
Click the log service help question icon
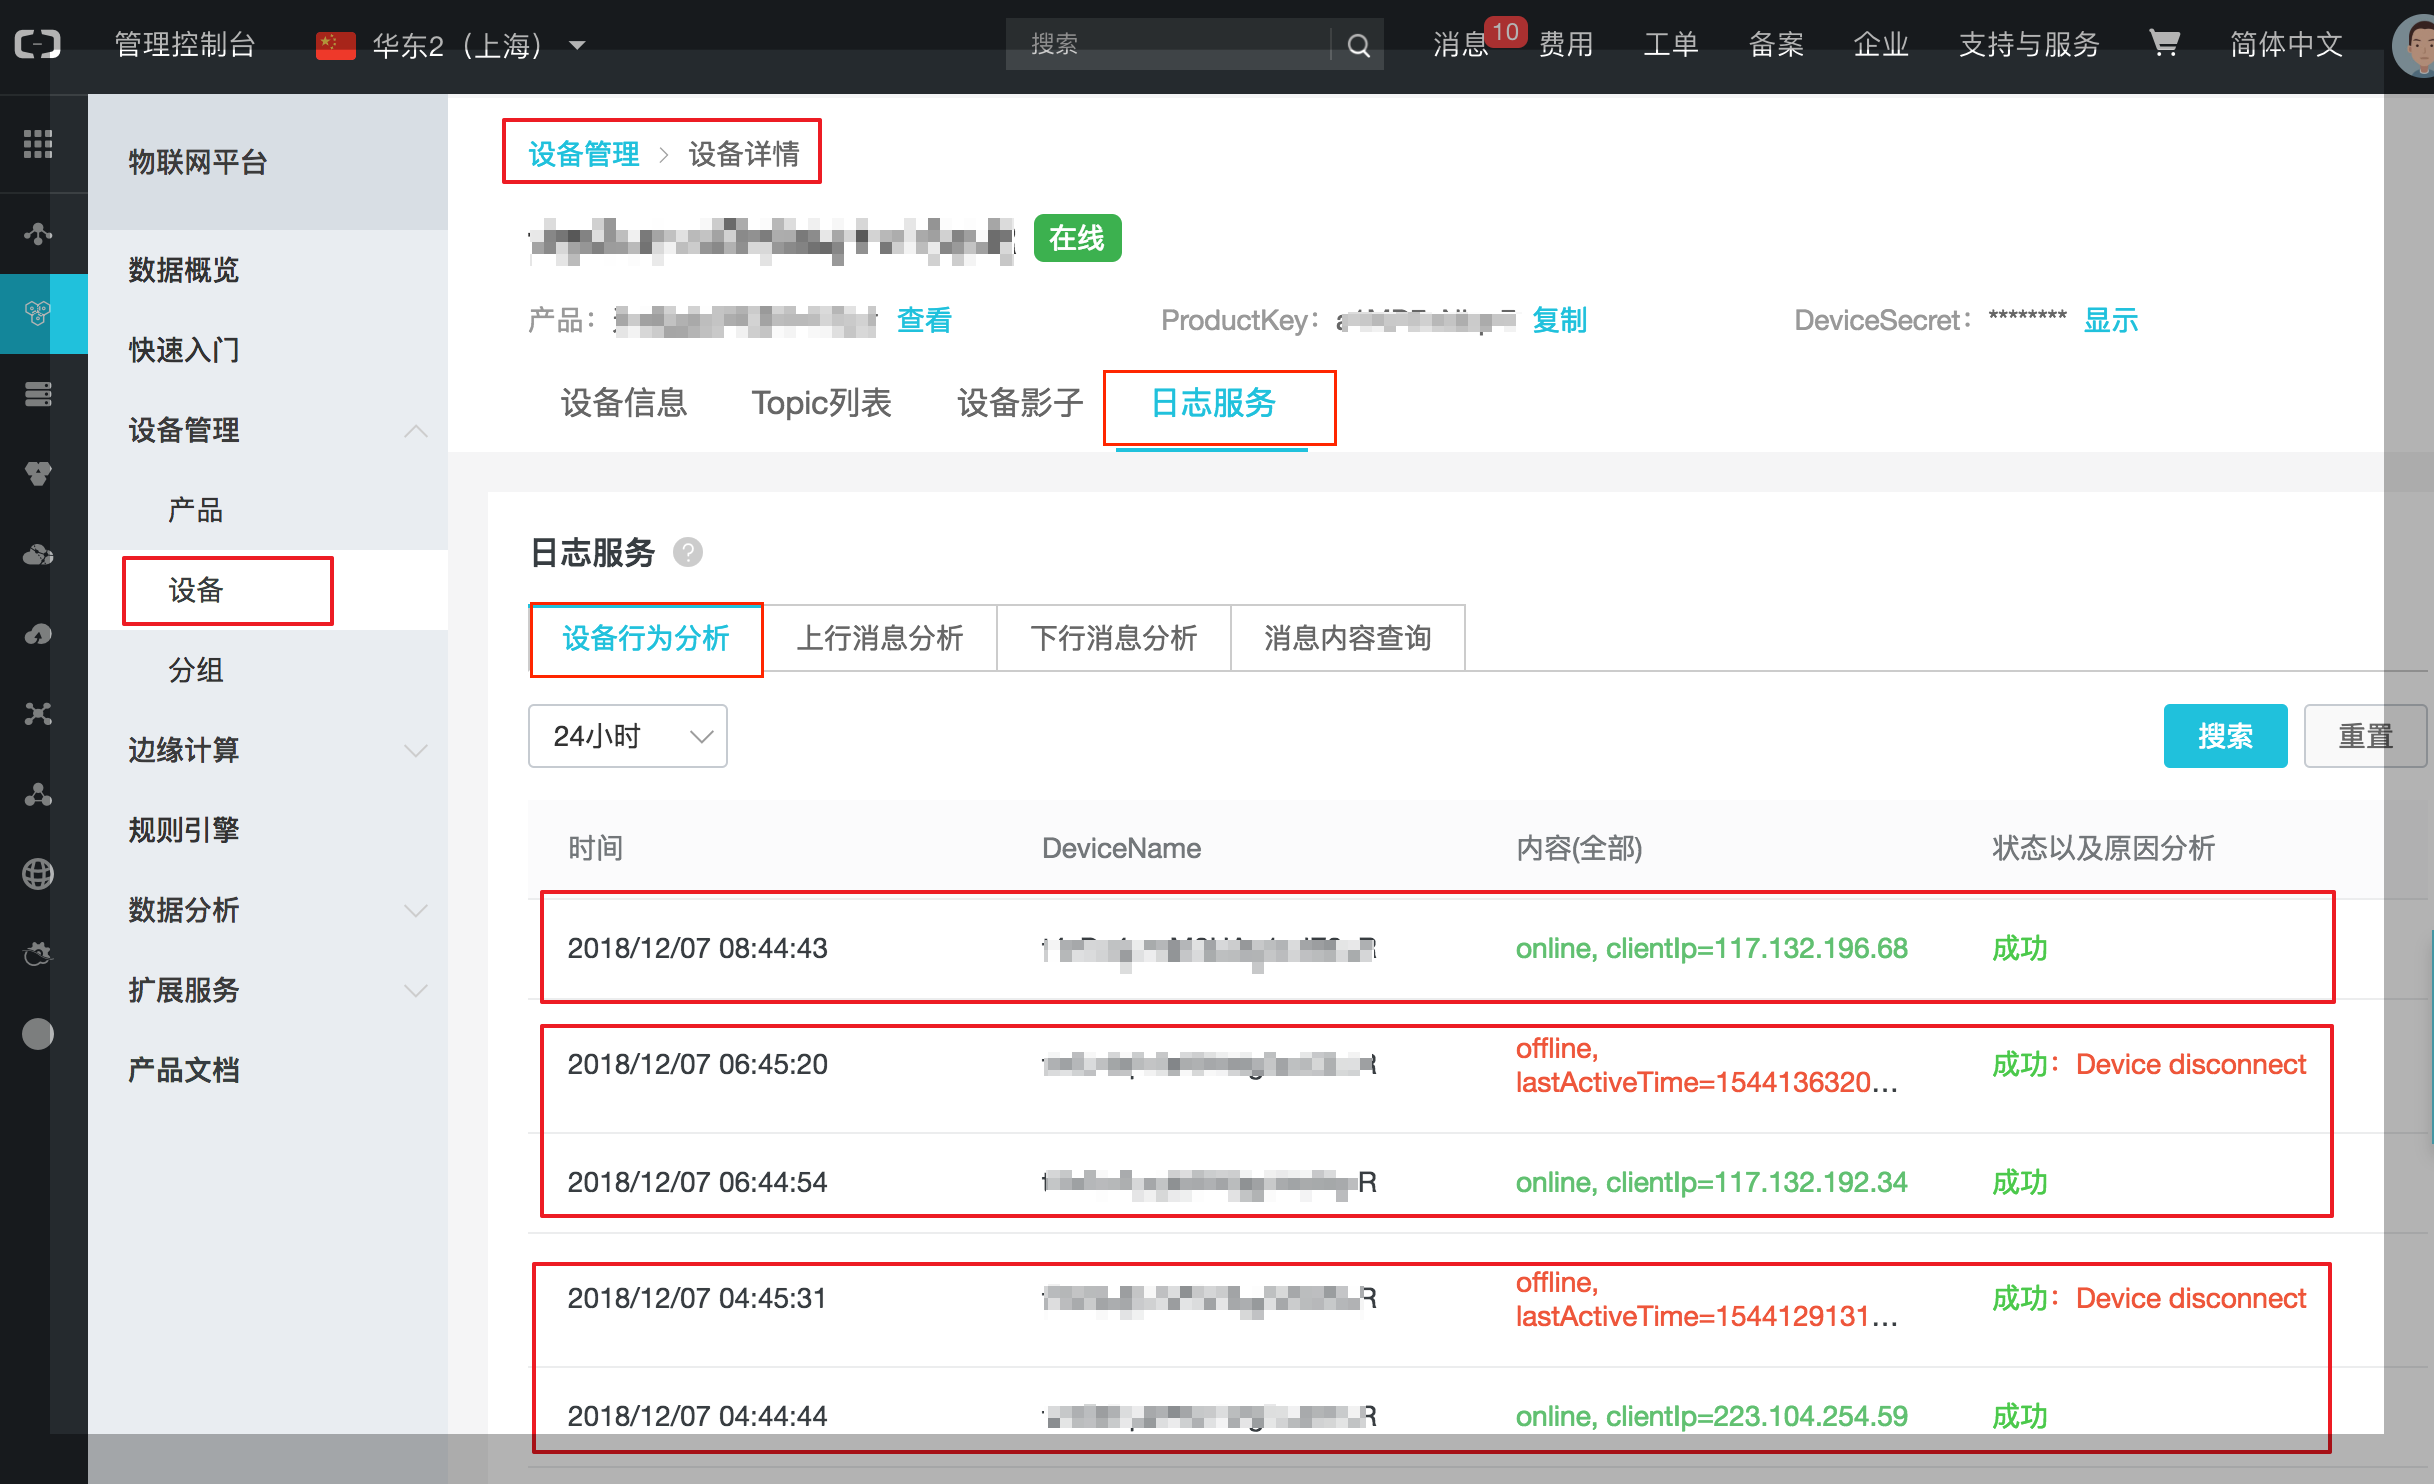point(688,552)
